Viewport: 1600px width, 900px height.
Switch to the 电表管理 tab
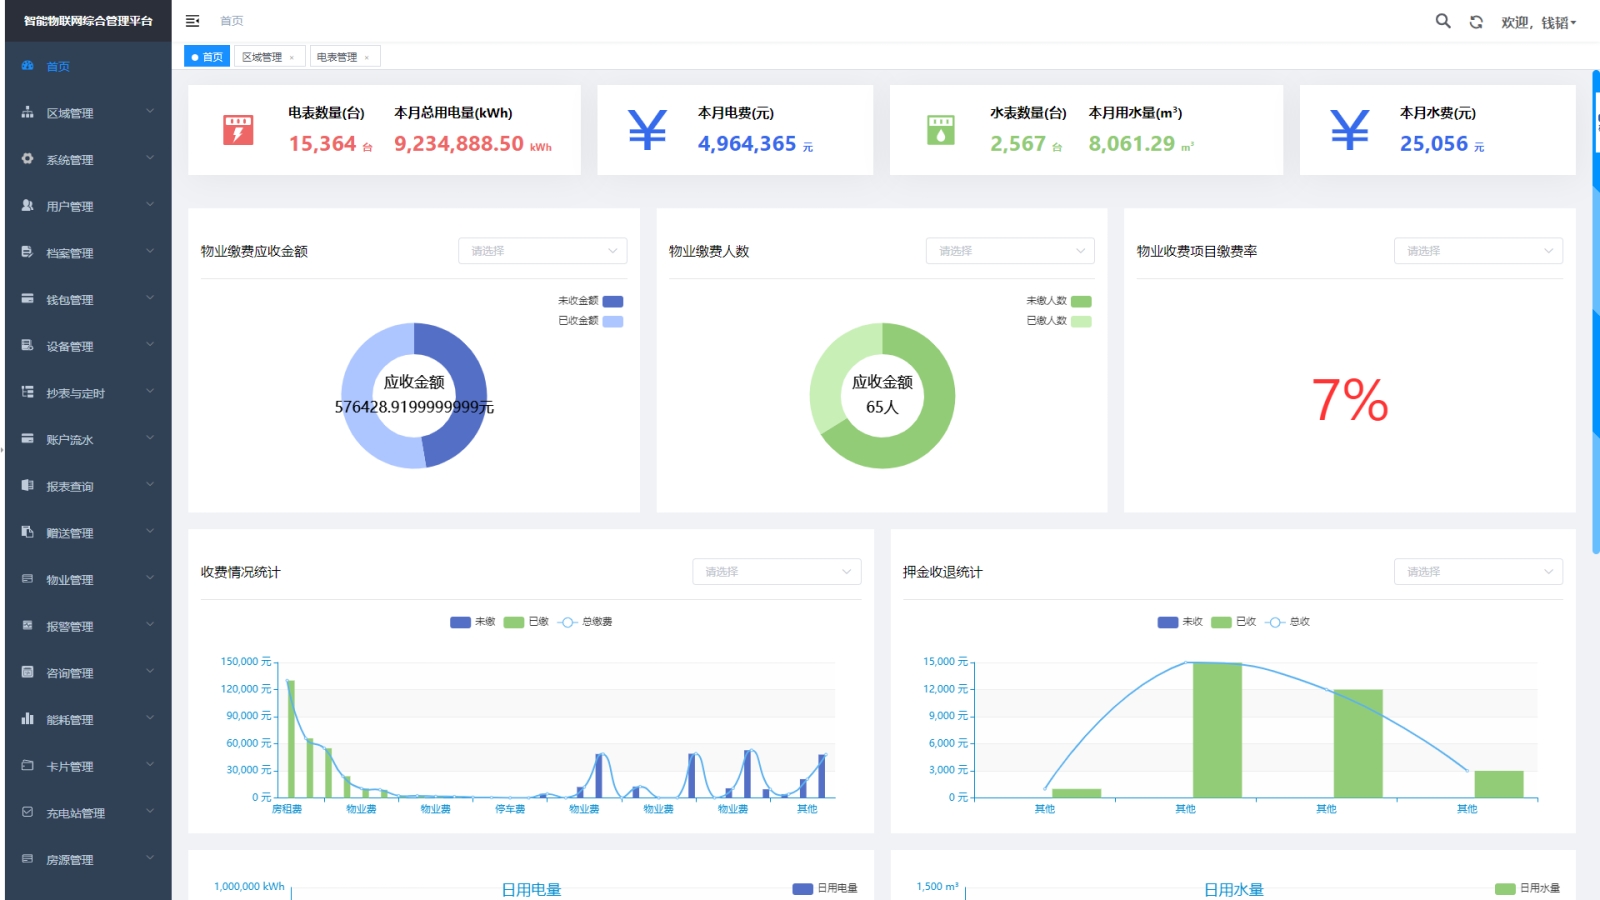tap(337, 57)
